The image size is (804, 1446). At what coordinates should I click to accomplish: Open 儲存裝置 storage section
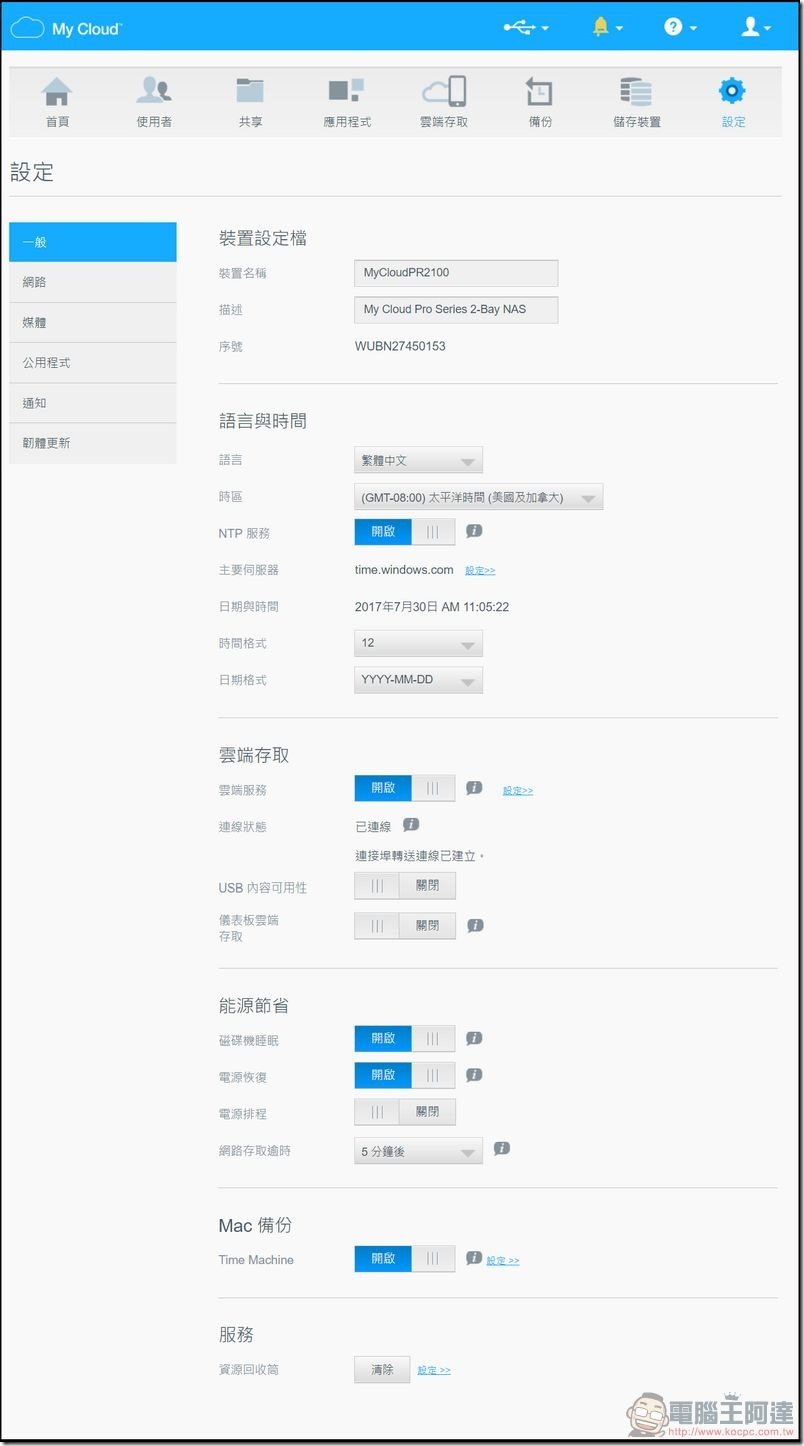tap(636, 102)
